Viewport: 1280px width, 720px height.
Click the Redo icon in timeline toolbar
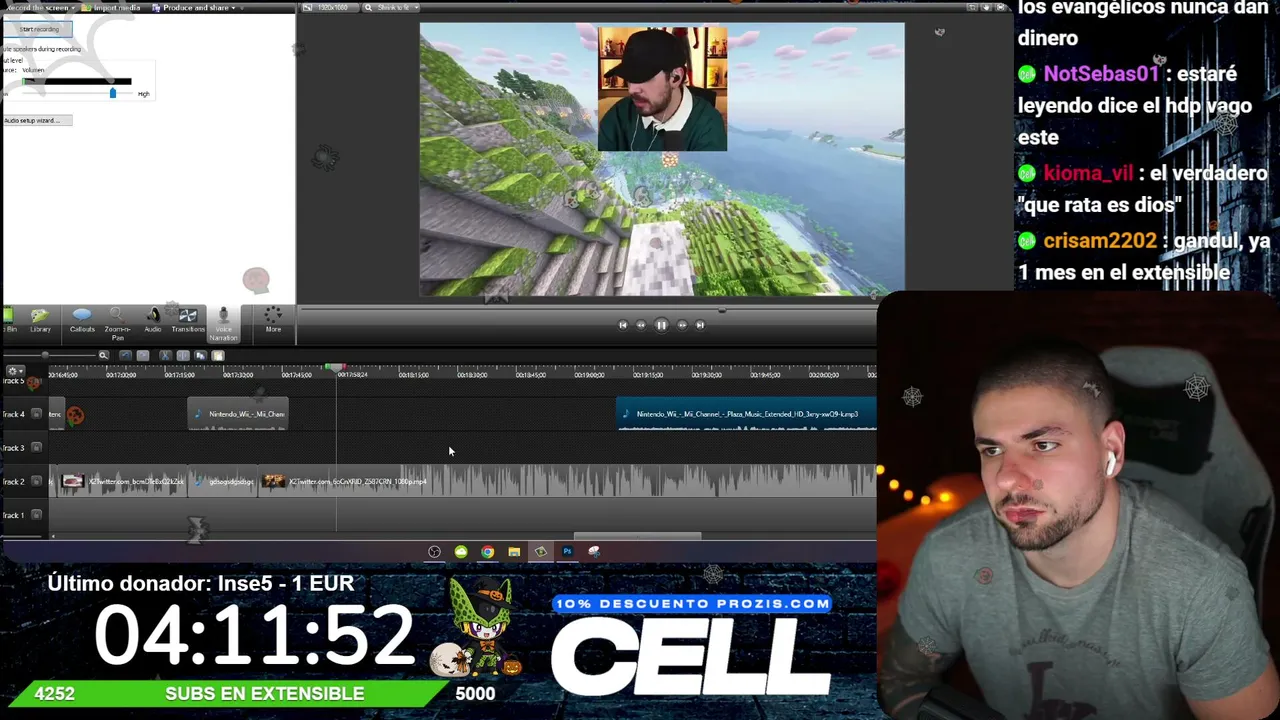pos(143,355)
